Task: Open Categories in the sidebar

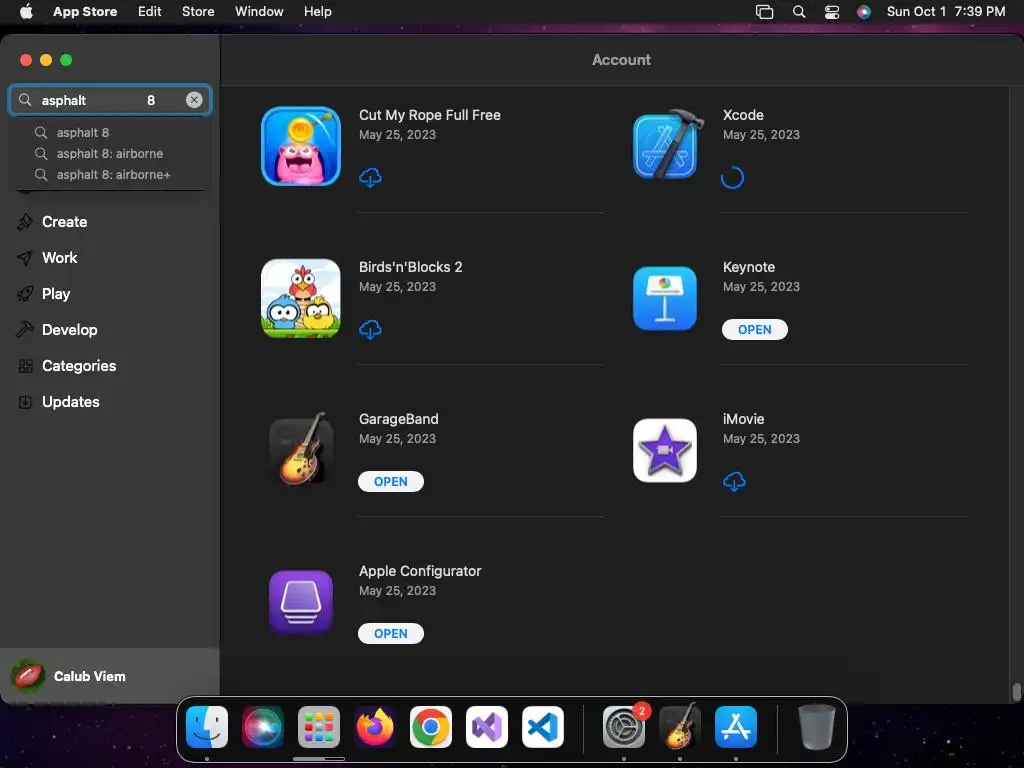Action: tap(78, 366)
